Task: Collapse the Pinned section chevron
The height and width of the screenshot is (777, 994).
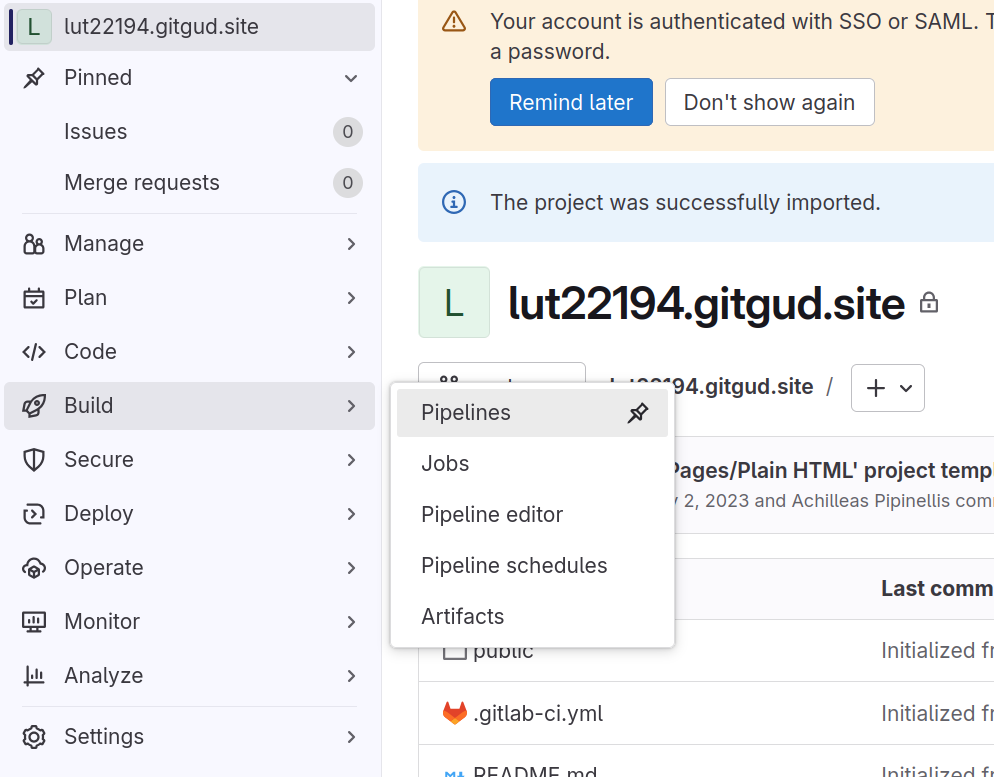Action: (351, 78)
